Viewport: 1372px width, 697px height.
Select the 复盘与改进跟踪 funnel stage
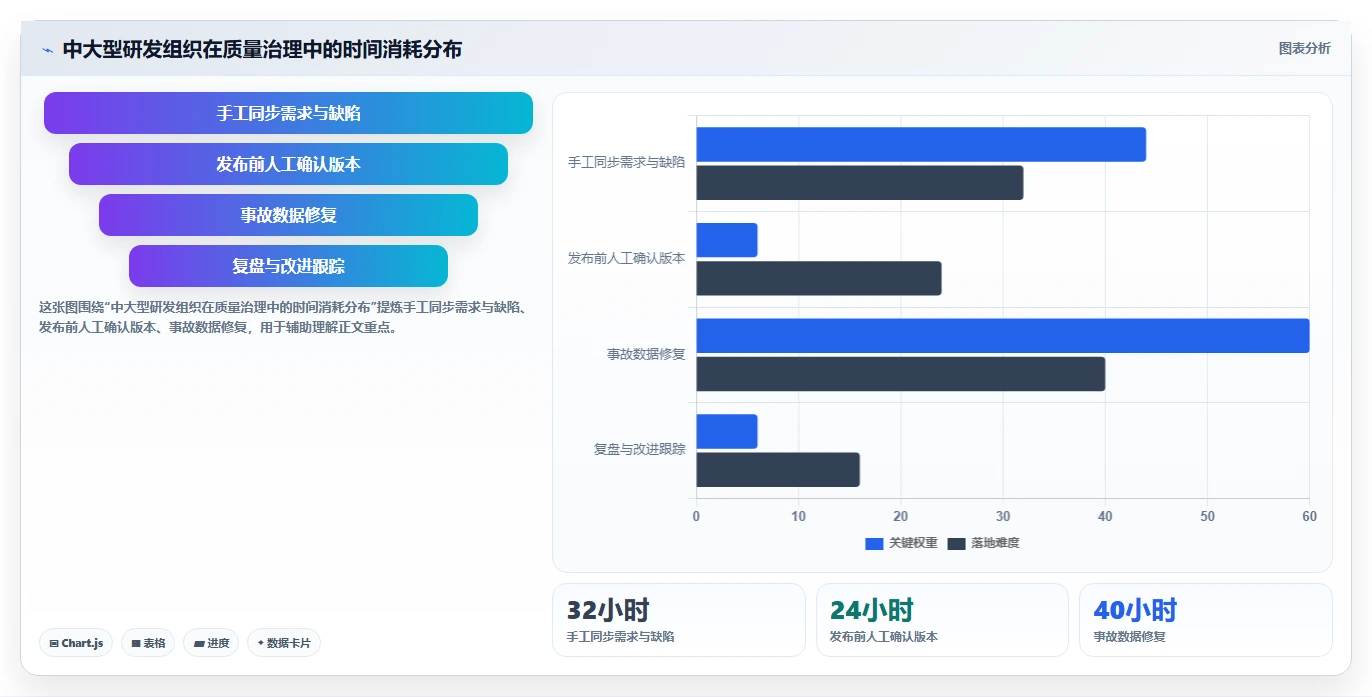coord(288,266)
